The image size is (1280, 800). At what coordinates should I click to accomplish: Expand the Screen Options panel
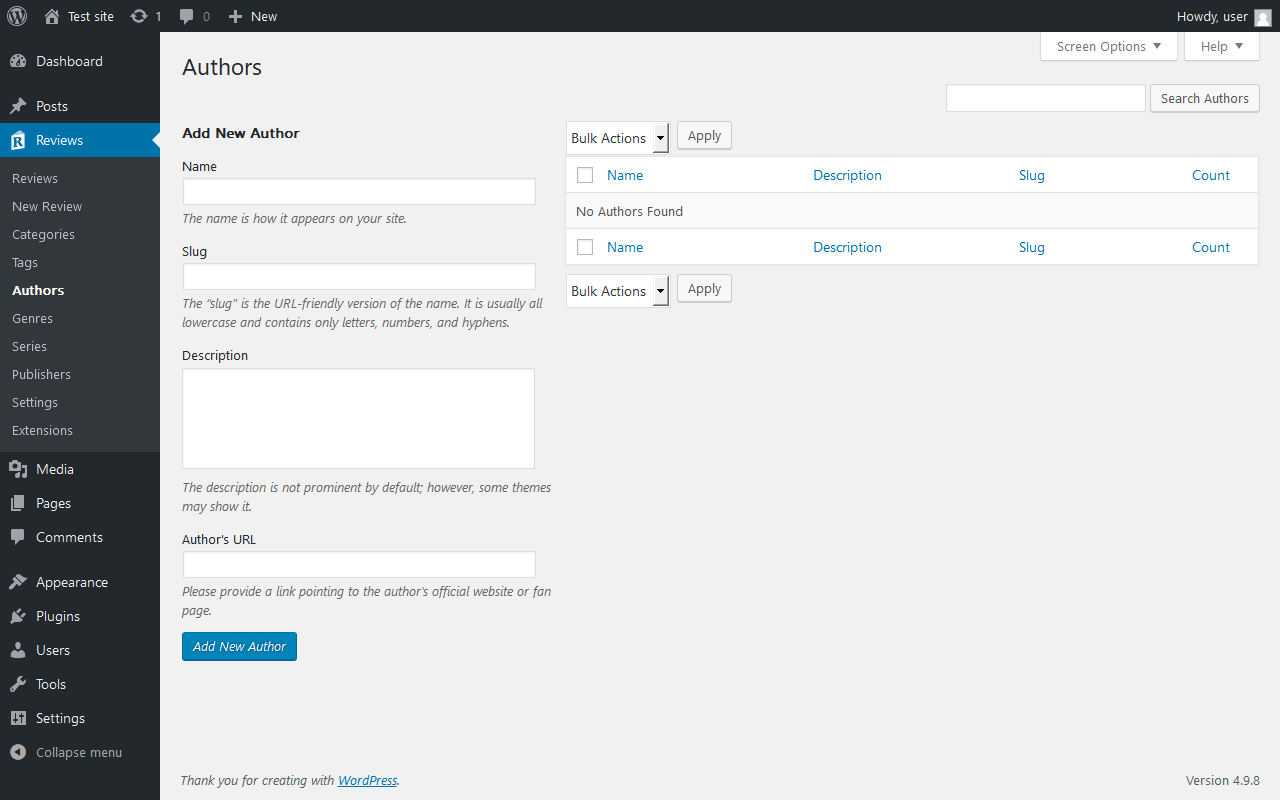[x=1109, y=46]
